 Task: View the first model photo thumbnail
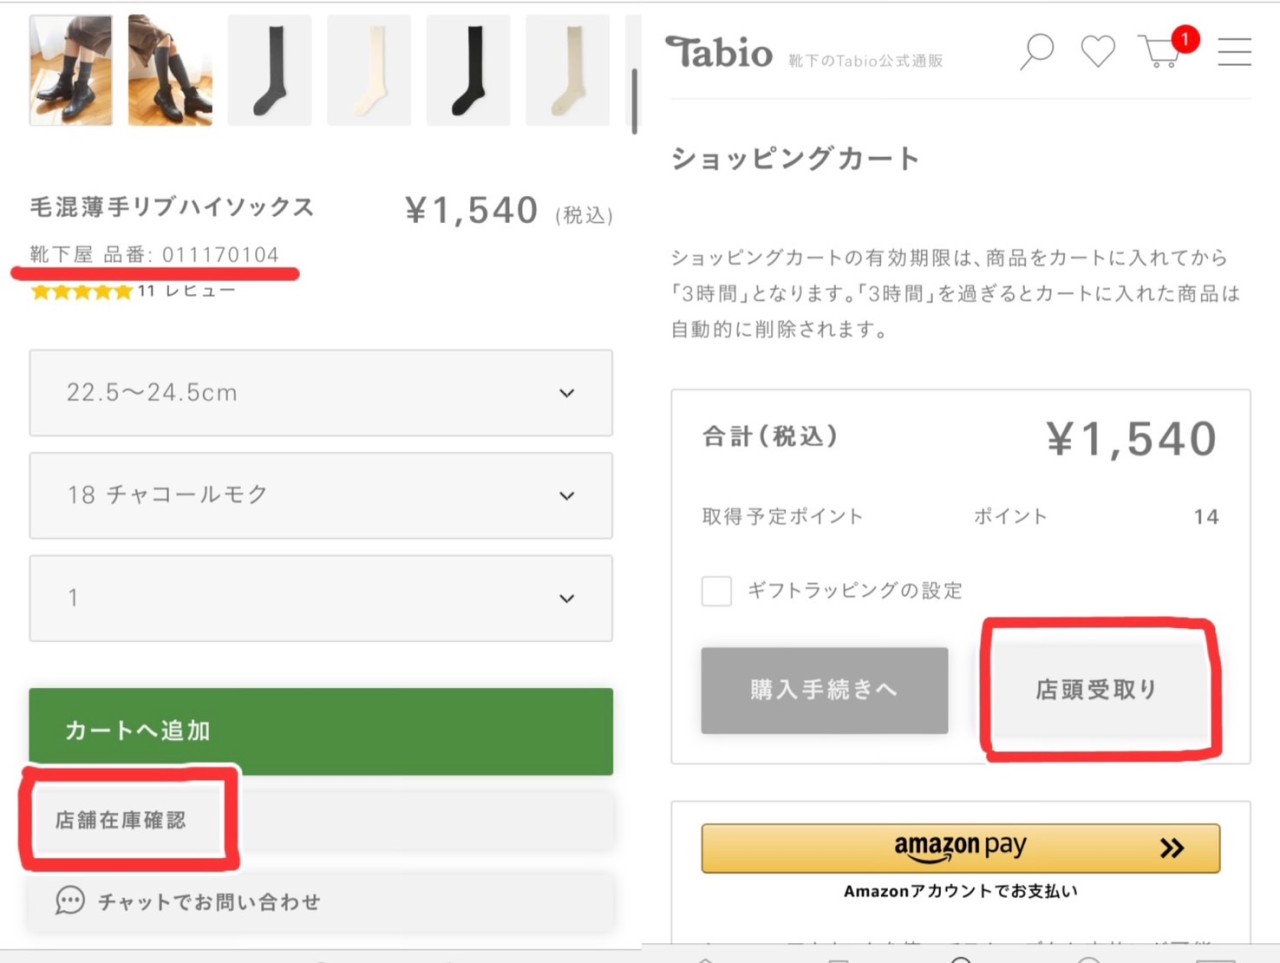point(71,70)
